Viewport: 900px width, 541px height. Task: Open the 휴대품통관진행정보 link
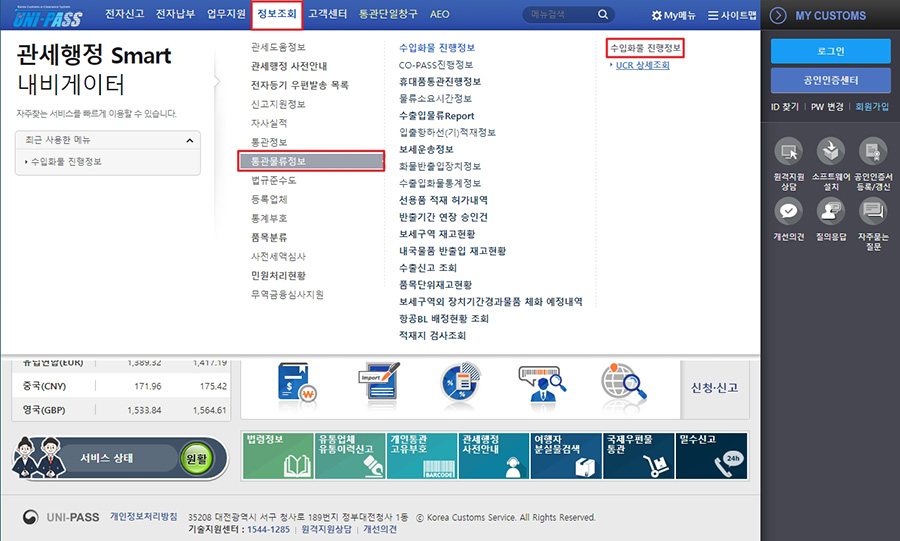coord(440,81)
